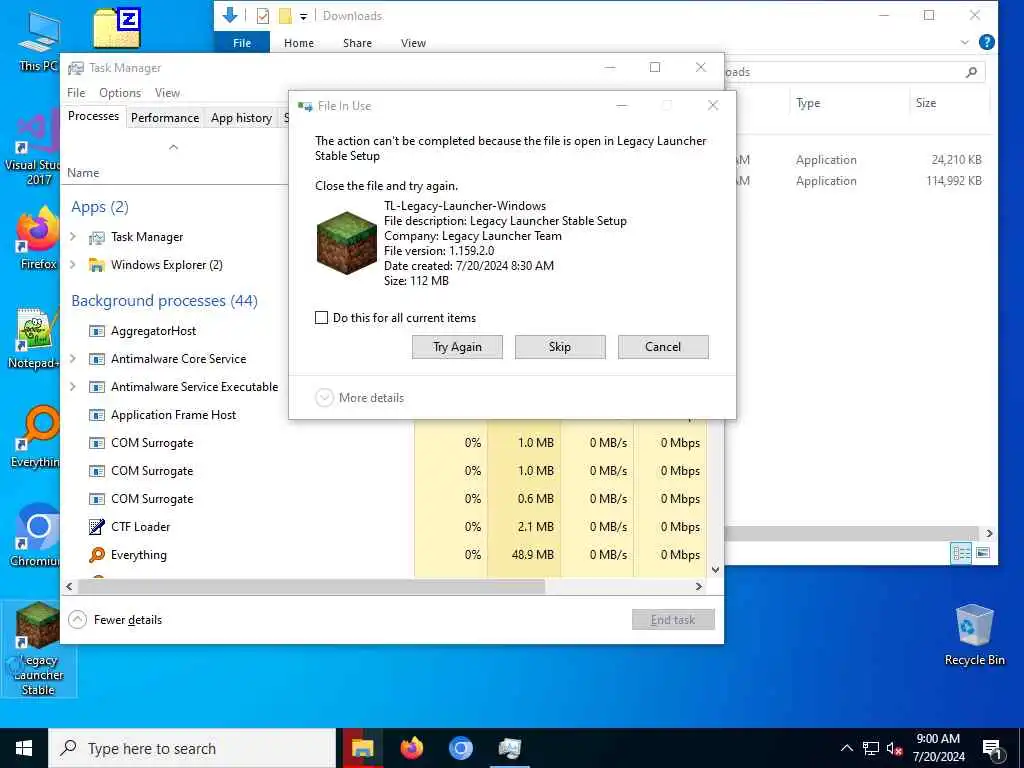Click the network tray icon
Screen dimensions: 1024x768
click(871, 748)
